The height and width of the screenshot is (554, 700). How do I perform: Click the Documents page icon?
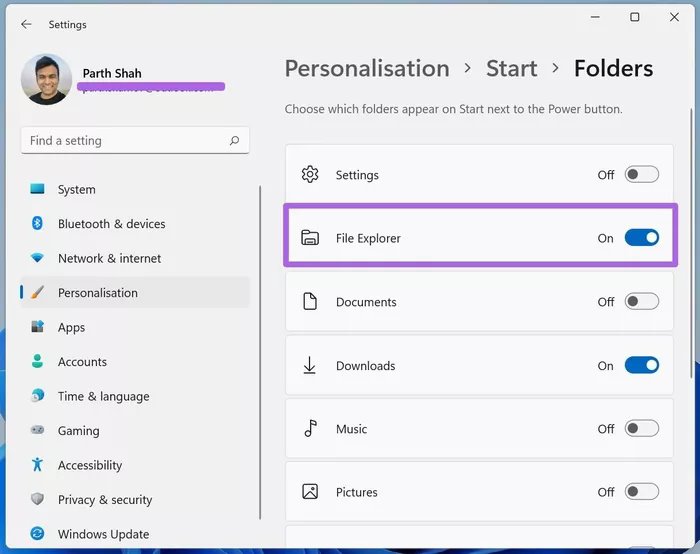point(310,301)
